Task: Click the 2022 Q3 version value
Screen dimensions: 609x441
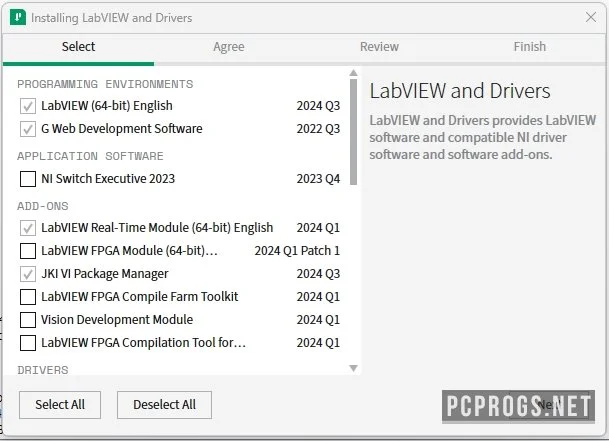Action: tap(318, 129)
